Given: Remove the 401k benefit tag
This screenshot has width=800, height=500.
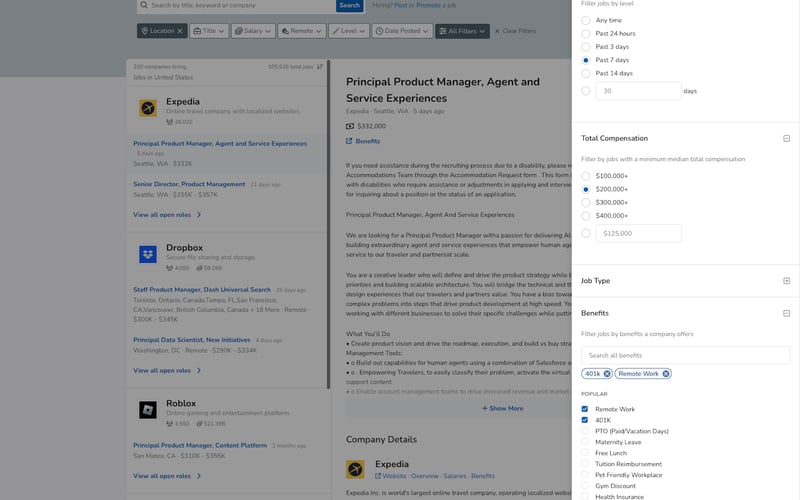Looking at the screenshot, I should (607, 374).
